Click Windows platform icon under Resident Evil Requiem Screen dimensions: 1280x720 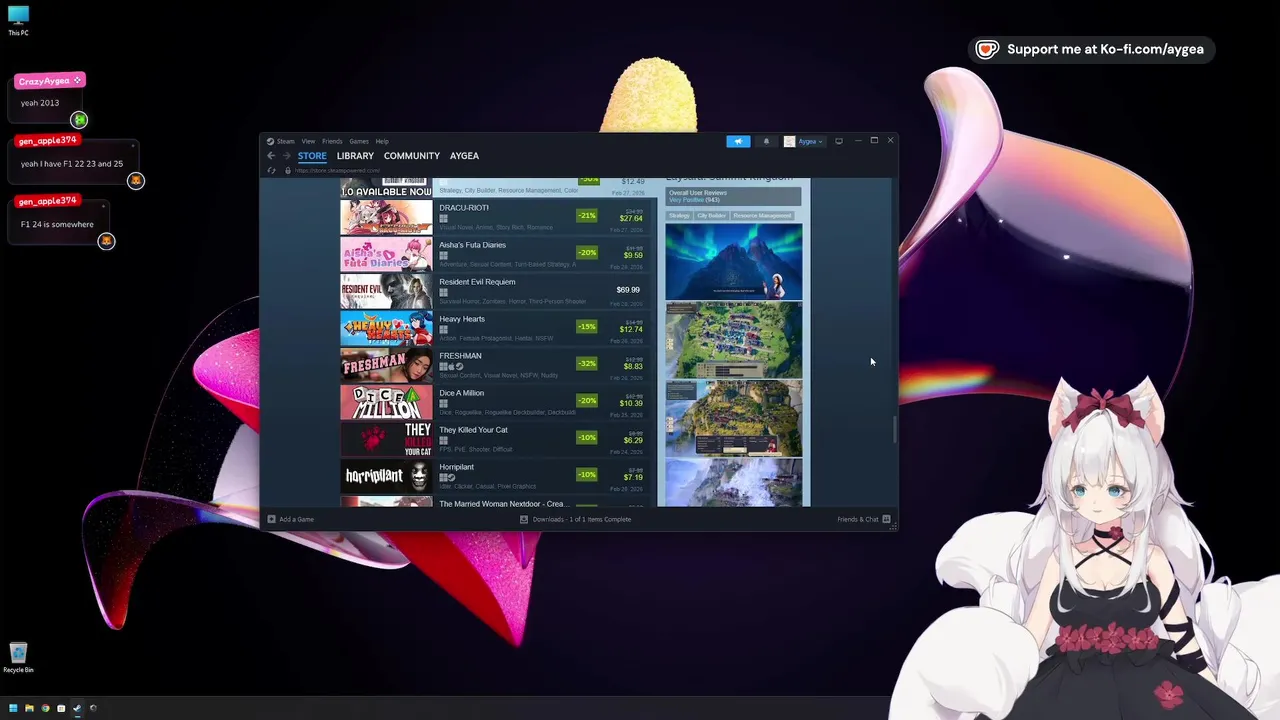443,293
